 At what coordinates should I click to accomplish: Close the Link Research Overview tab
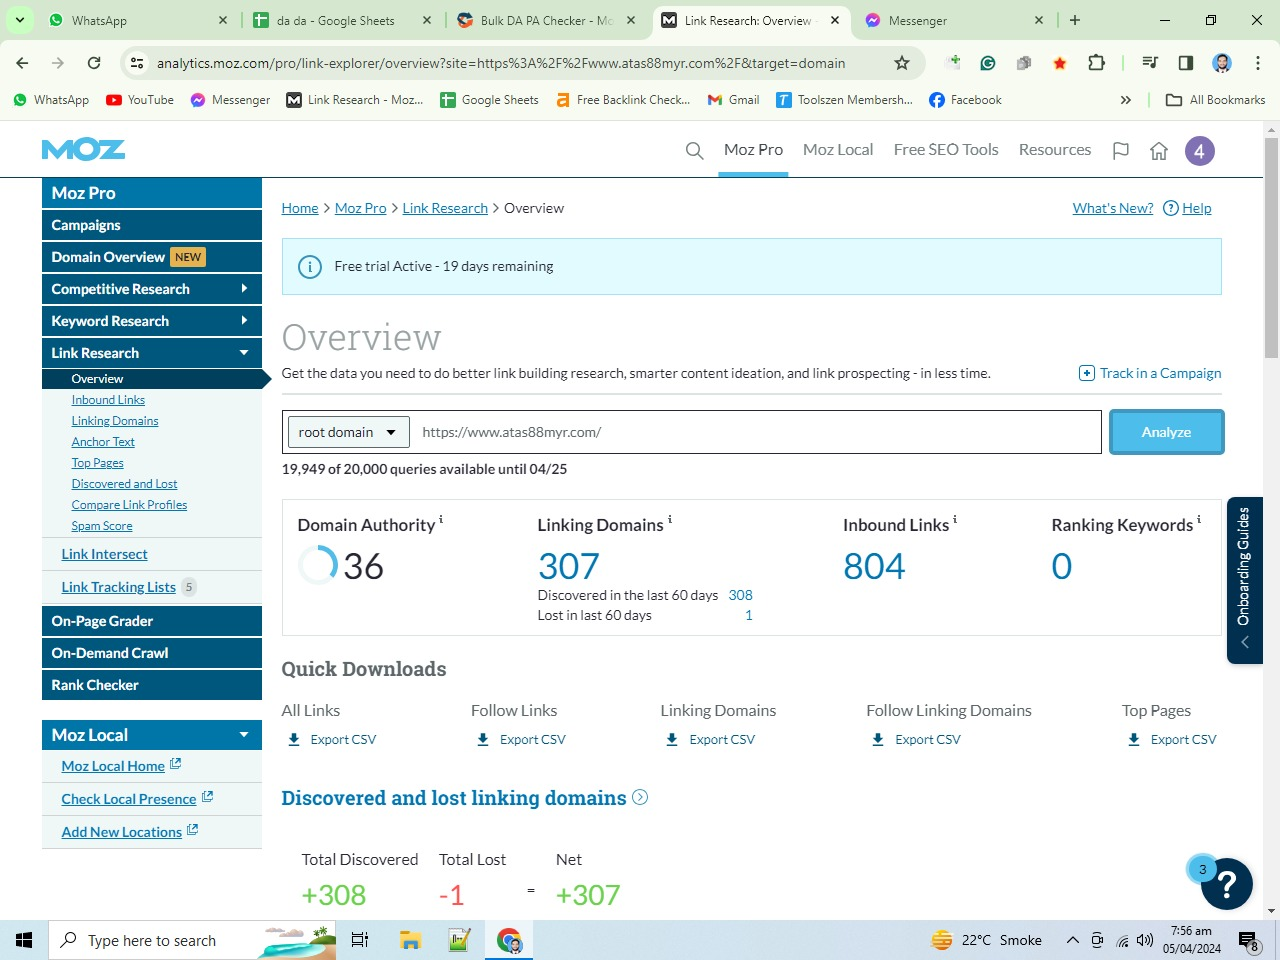point(835,20)
